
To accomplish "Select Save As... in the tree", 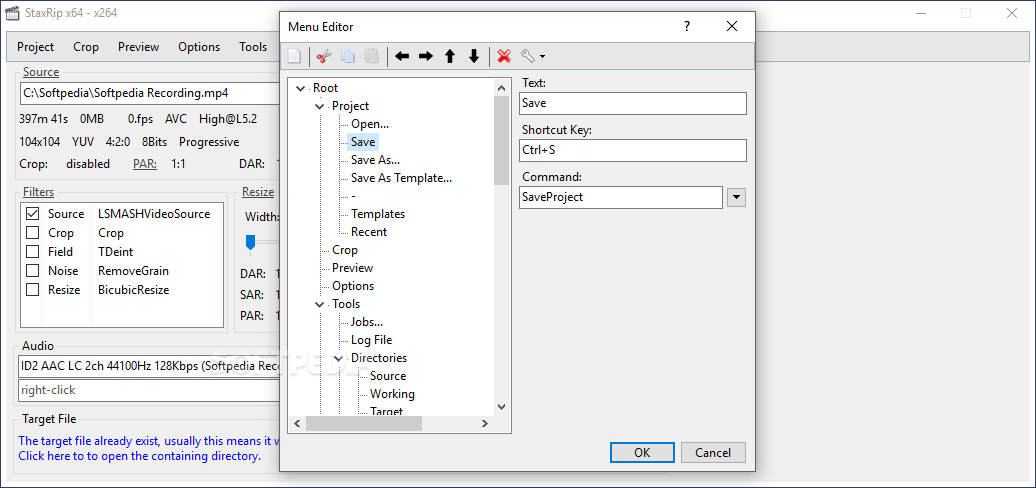I will [x=375, y=160].
